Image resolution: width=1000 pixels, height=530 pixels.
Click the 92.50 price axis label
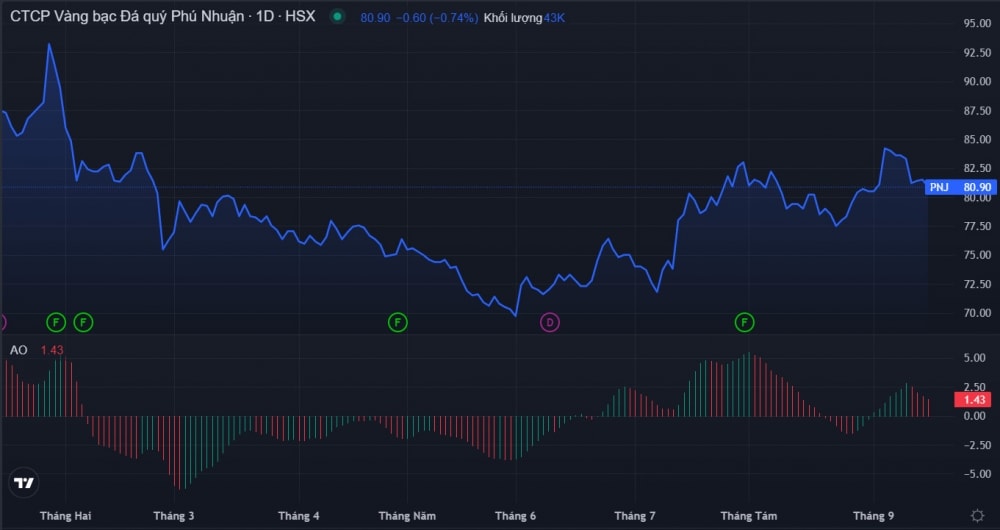pyautogui.click(x=977, y=52)
